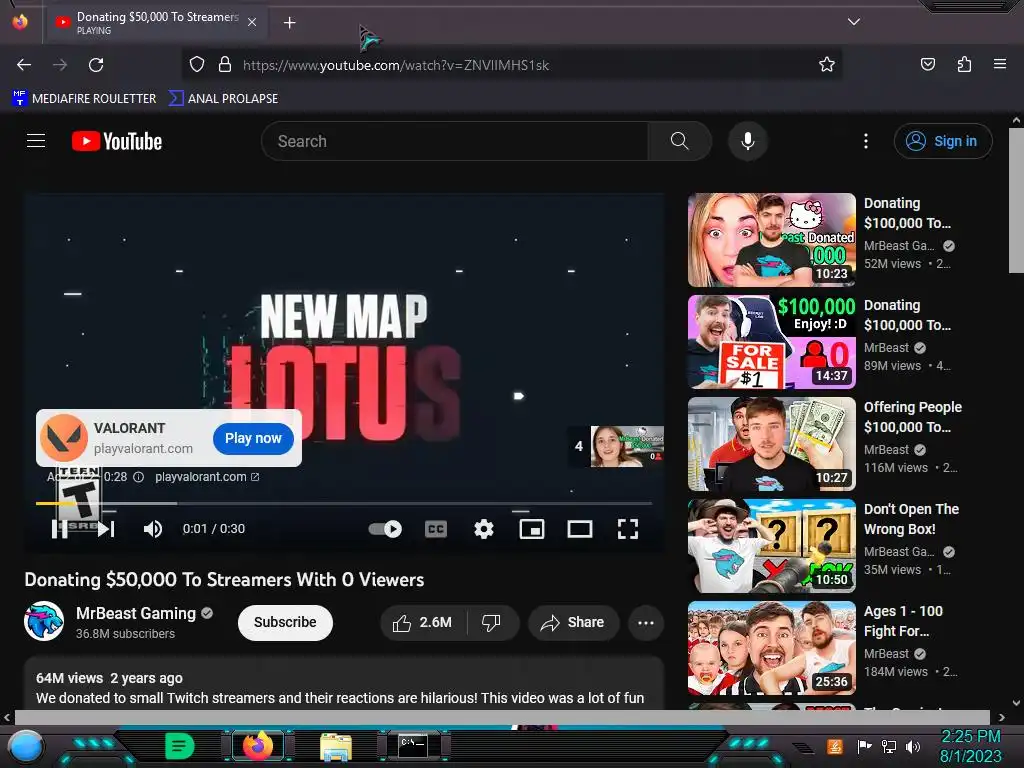Click the search magnifier button
The height and width of the screenshot is (768, 1024).
[679, 141]
